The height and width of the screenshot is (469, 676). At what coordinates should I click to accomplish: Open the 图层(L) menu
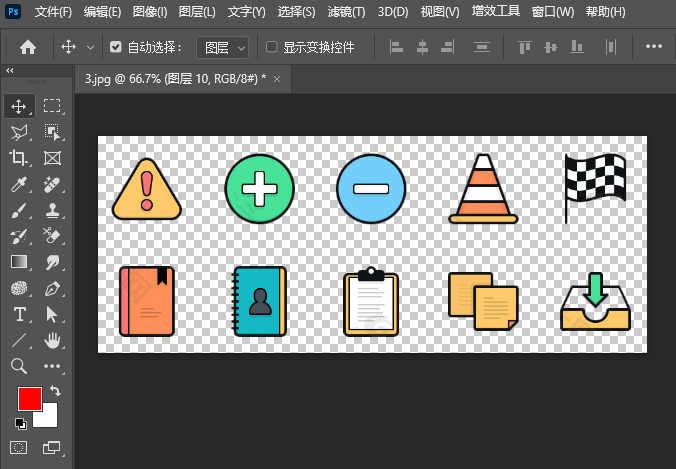point(197,12)
